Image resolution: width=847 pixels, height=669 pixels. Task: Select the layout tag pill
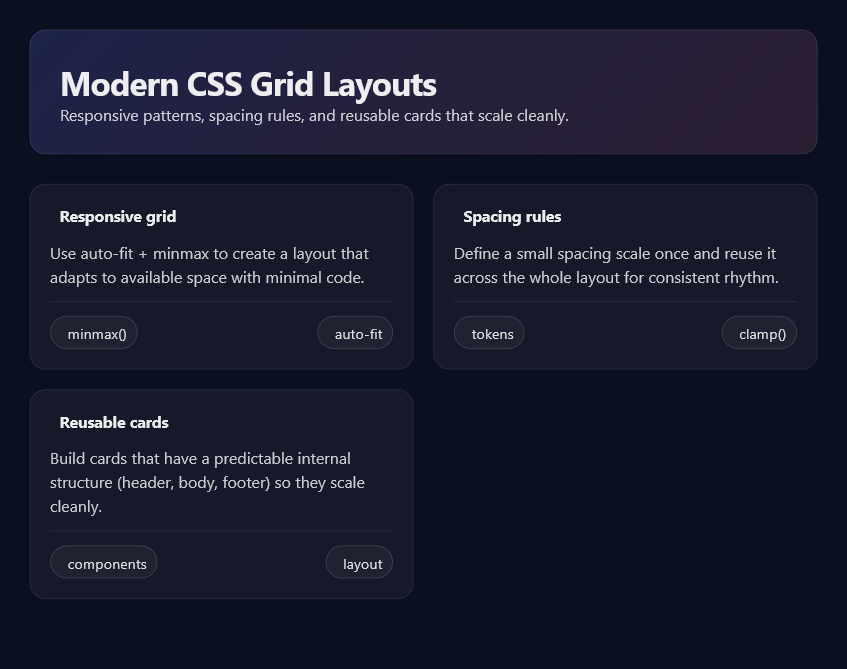(360, 563)
